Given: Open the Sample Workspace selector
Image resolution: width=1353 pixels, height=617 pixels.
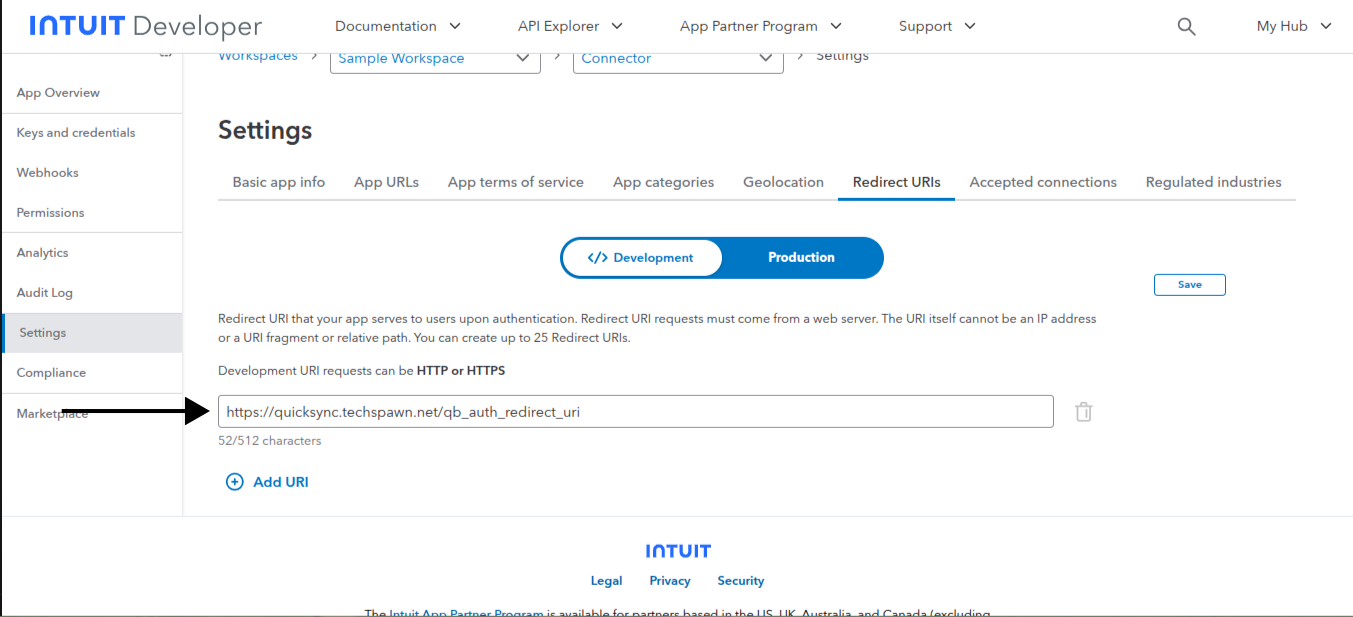Looking at the screenshot, I should (434, 59).
